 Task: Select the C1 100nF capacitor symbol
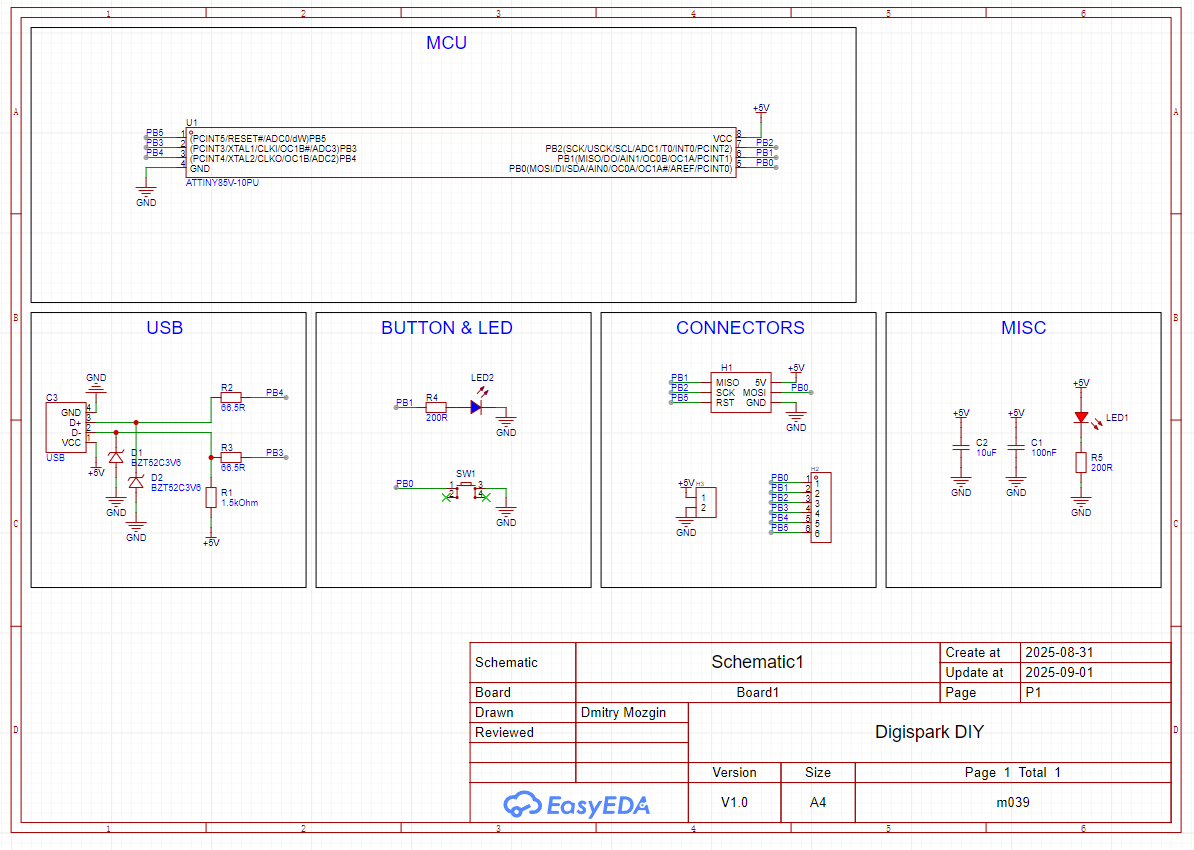[x=1016, y=448]
